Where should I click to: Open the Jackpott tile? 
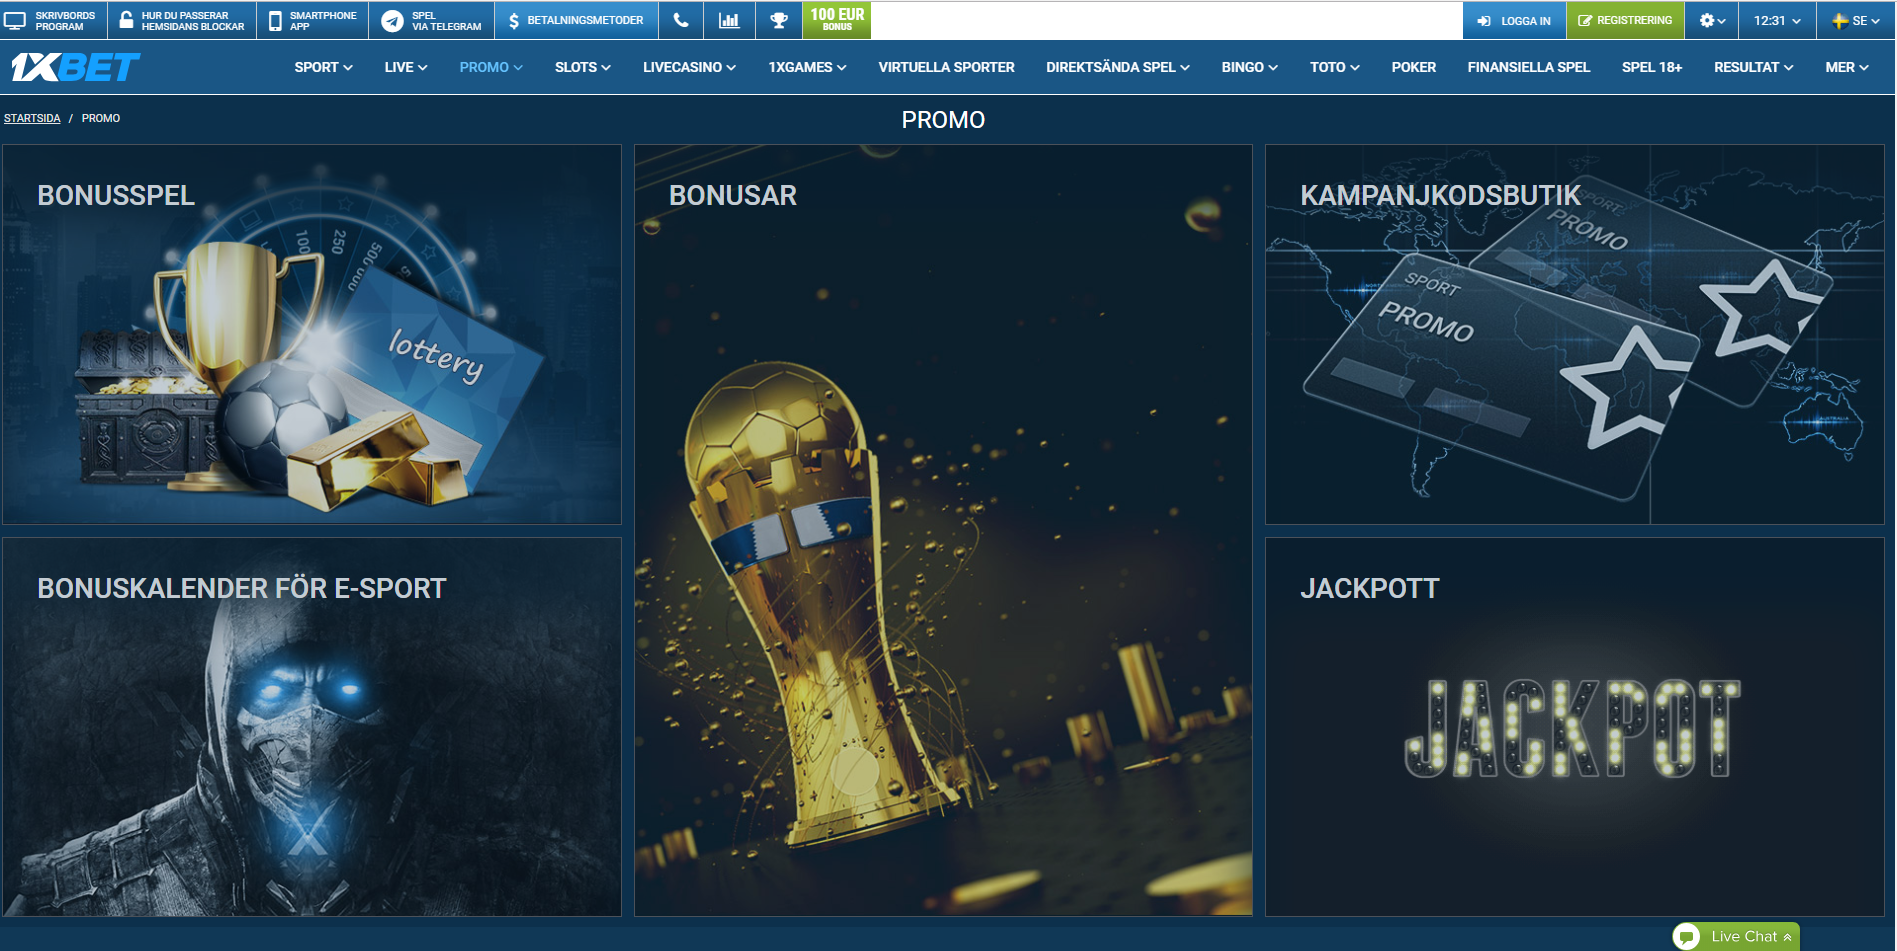coord(1574,727)
